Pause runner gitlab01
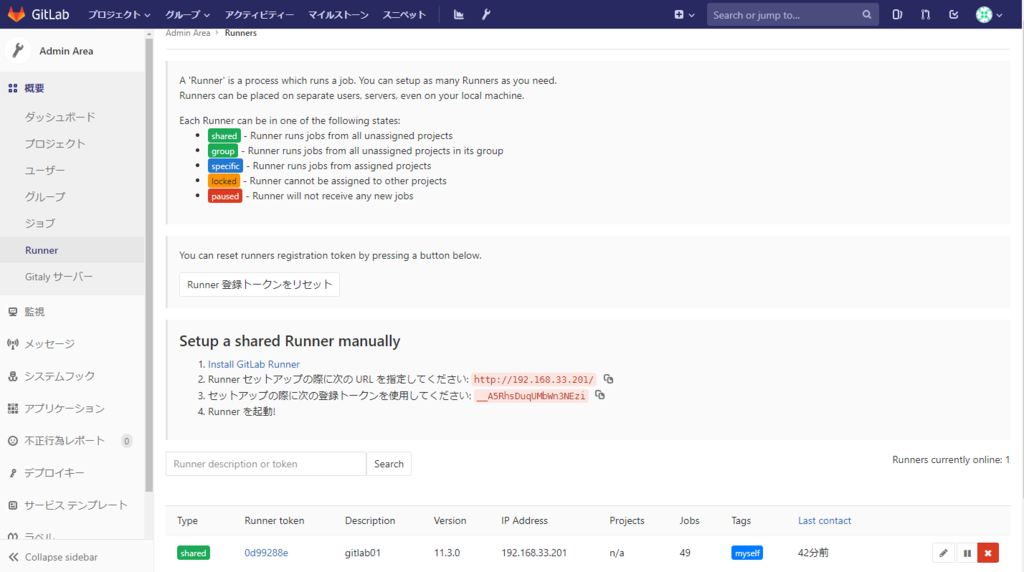Image resolution: width=1024 pixels, height=572 pixels. pyautogui.click(x=967, y=553)
